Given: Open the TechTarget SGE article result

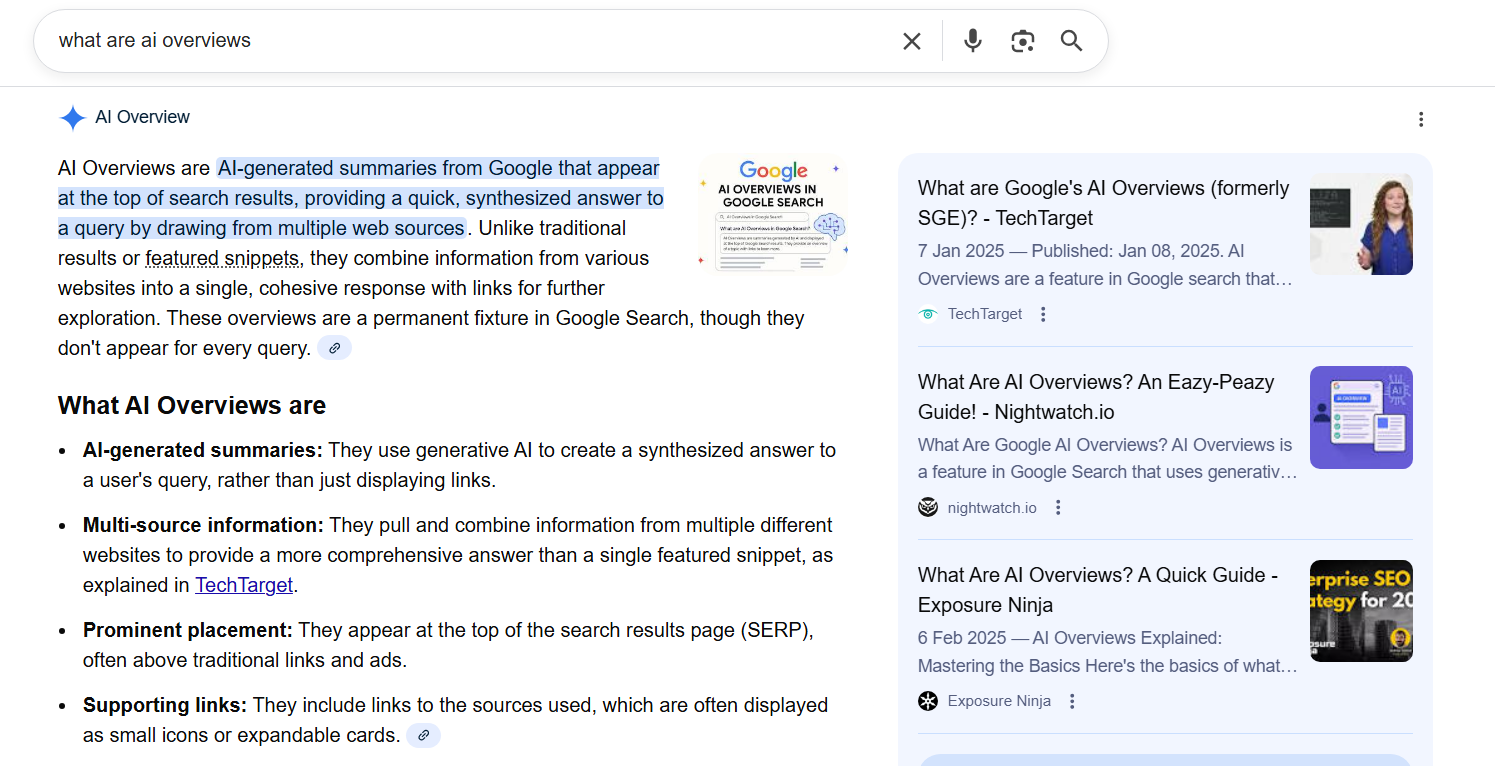Looking at the screenshot, I should point(1100,202).
